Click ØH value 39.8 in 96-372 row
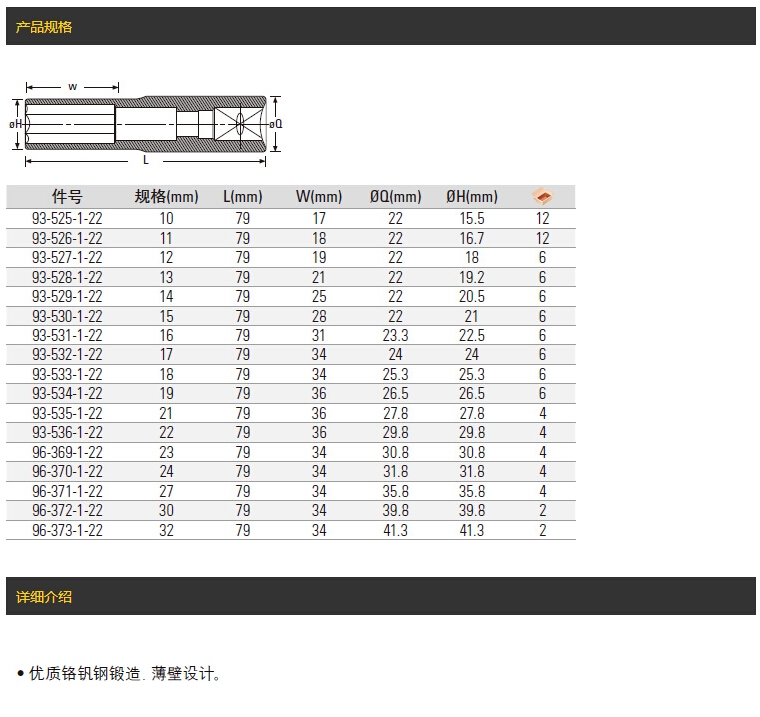This screenshot has width=760, height=717. tap(472, 510)
